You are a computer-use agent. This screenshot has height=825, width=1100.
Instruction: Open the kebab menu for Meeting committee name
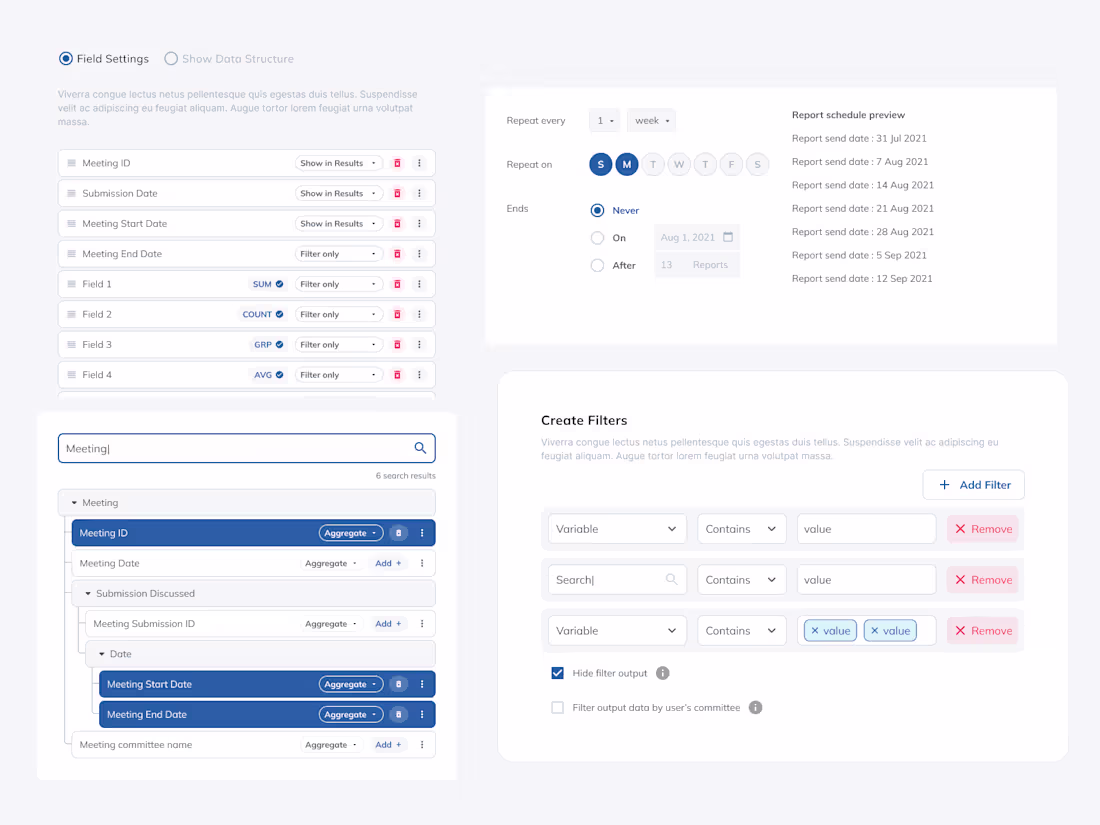click(421, 744)
